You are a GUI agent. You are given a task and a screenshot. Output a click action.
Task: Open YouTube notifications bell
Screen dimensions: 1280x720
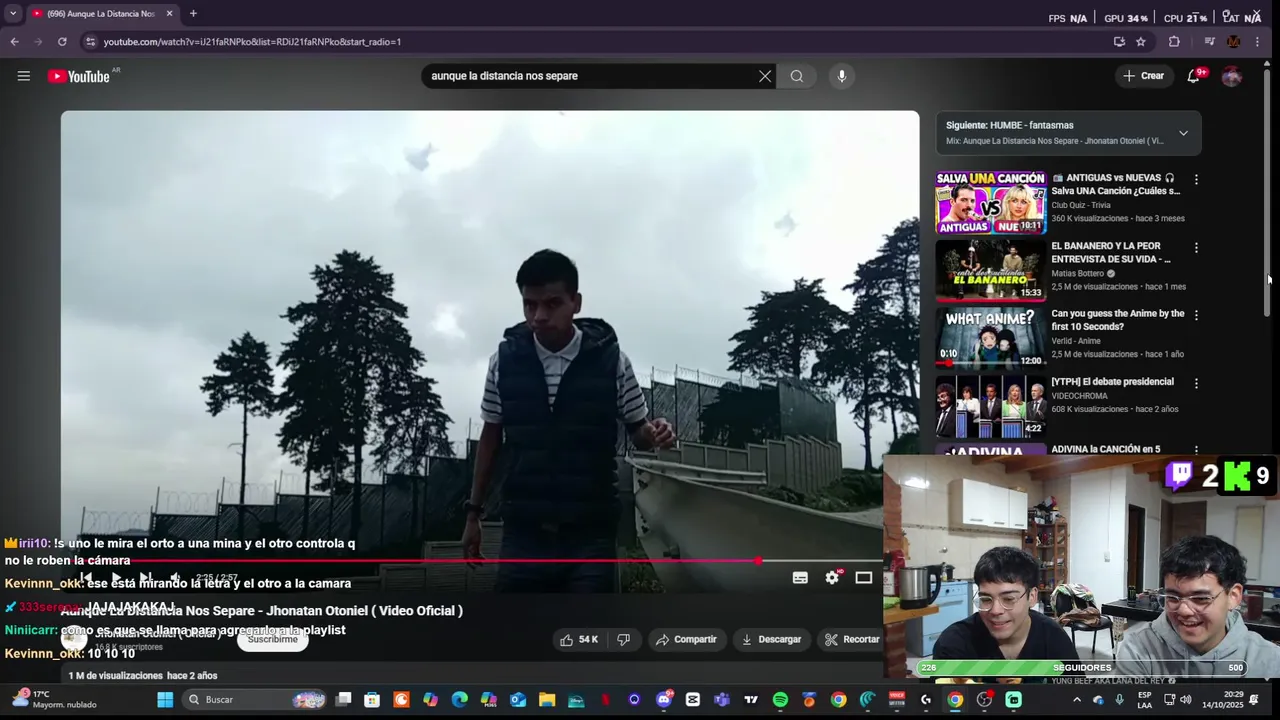[1193, 76]
